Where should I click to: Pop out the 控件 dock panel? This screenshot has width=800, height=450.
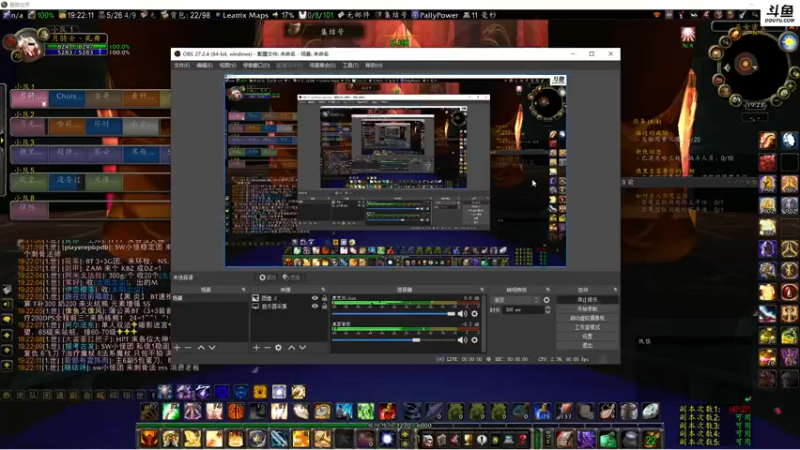pyautogui.click(x=614, y=290)
